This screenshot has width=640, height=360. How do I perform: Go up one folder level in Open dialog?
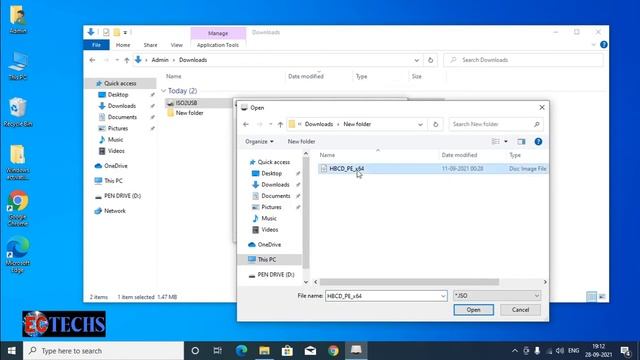(280, 124)
